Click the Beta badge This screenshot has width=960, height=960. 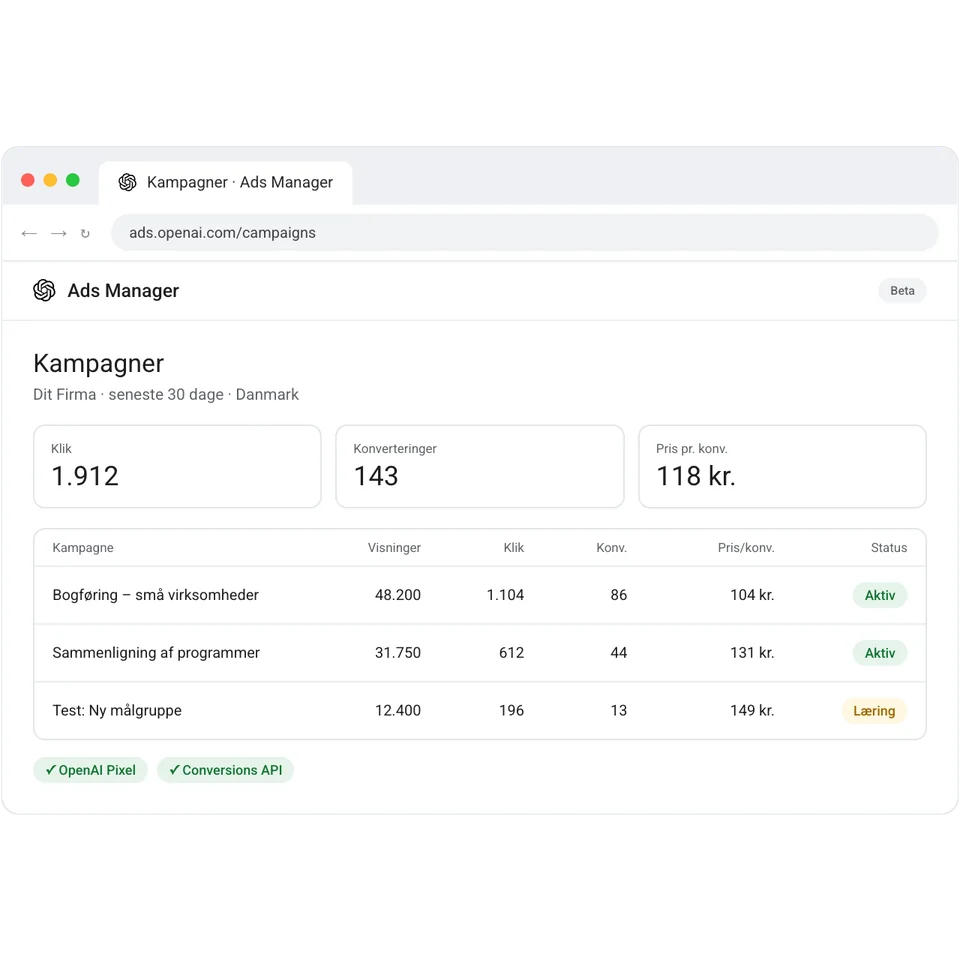point(902,291)
